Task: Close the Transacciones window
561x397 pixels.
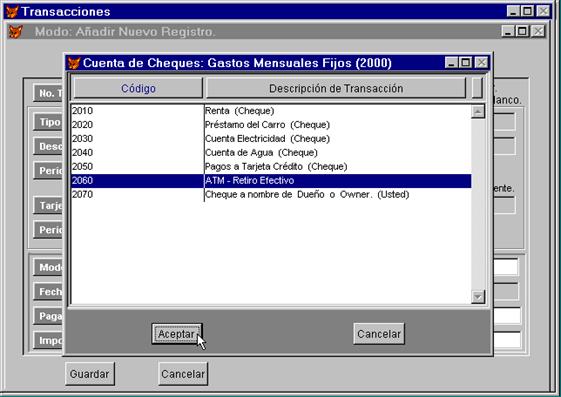Action: (543, 11)
